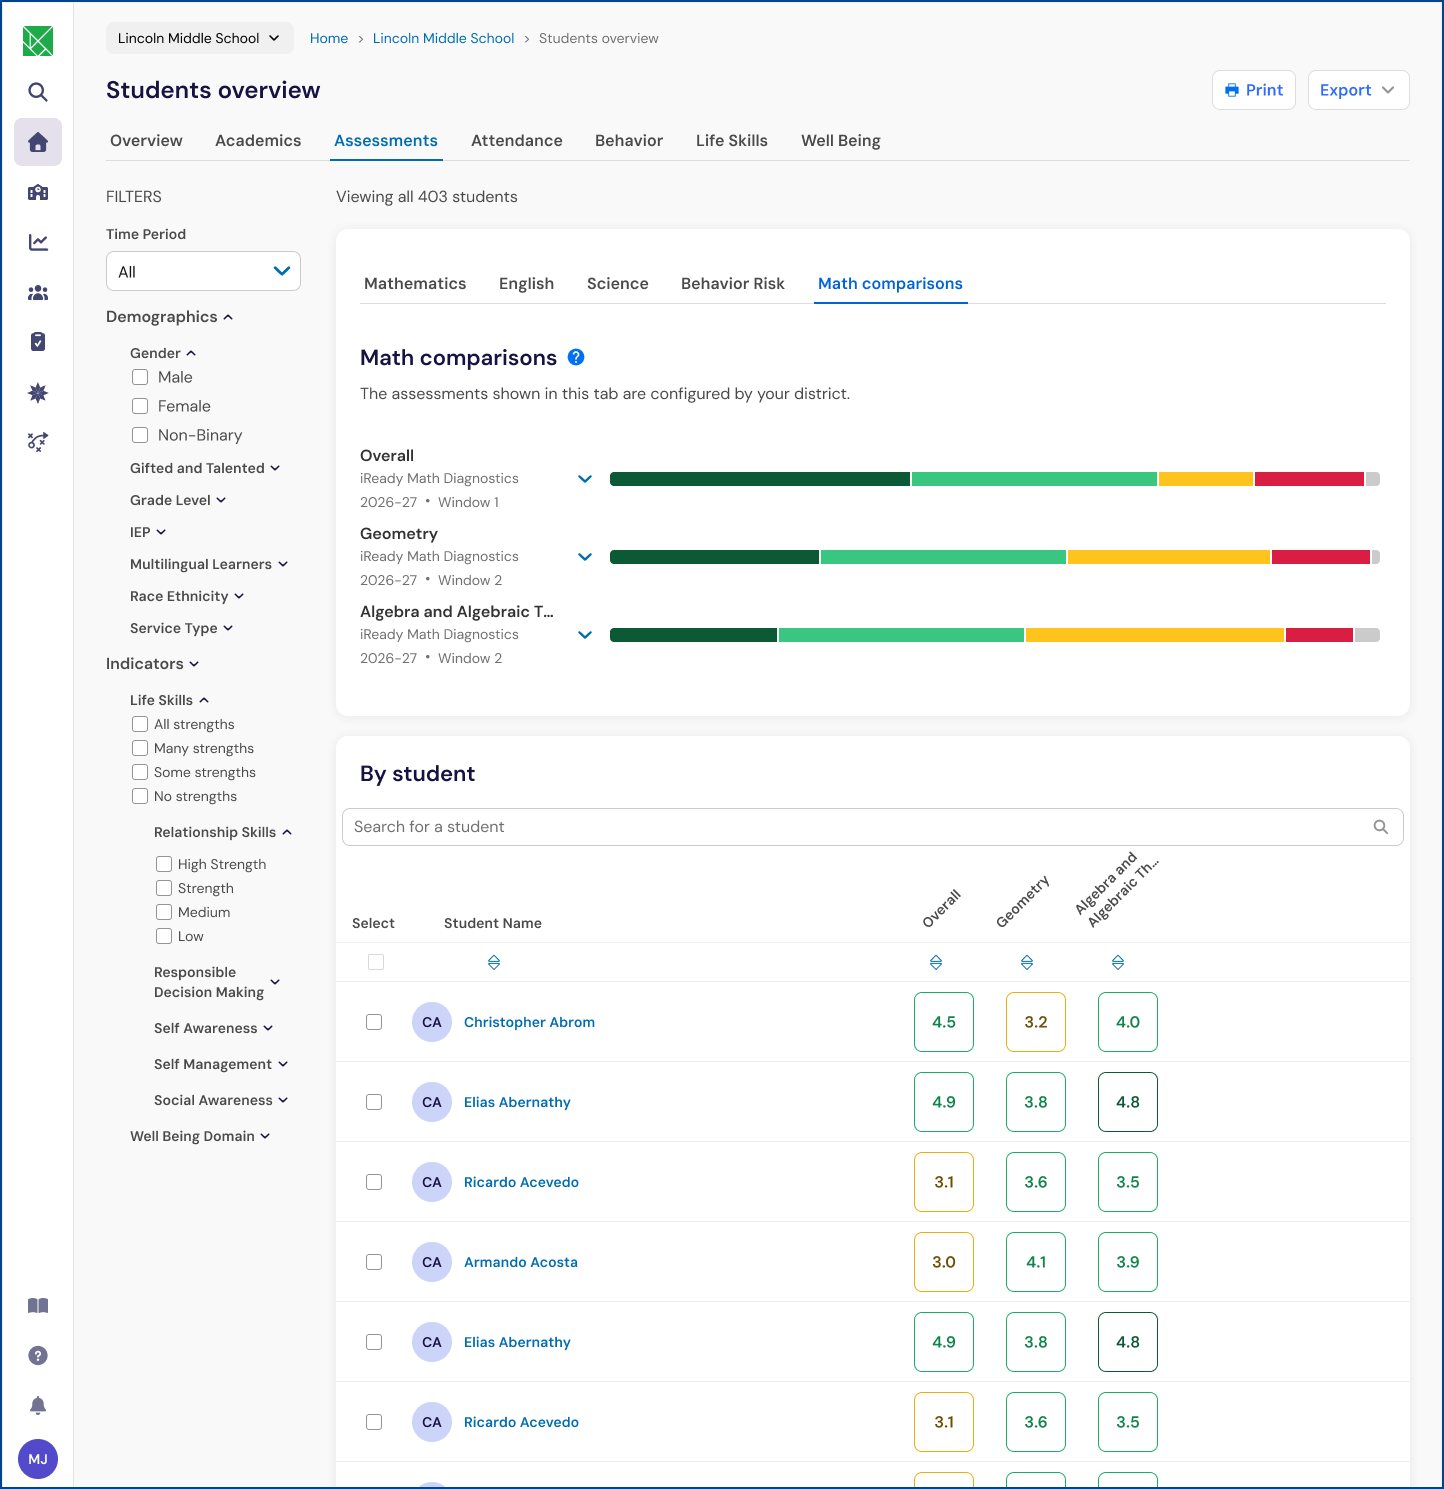This screenshot has width=1444, height=1489.
Task: Click red segment of Algebra bar
Action: tap(1319, 635)
